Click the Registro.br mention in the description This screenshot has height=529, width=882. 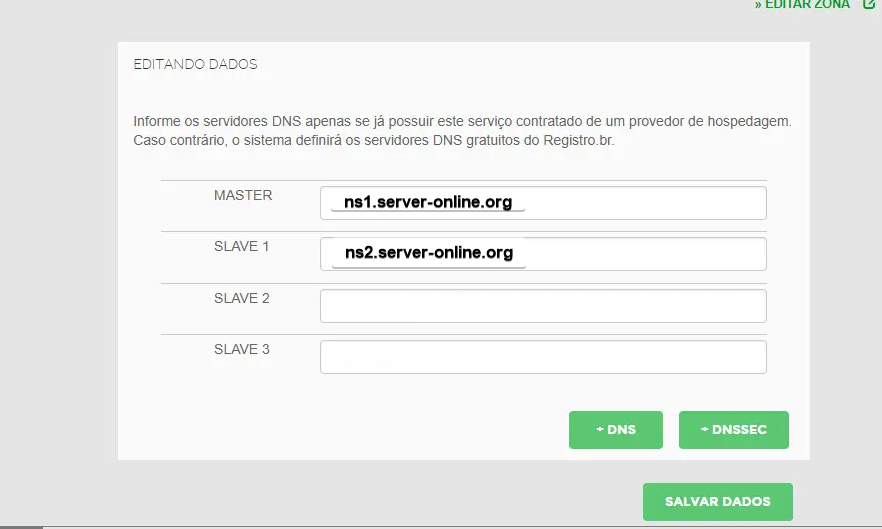pyautogui.click(x=573, y=140)
